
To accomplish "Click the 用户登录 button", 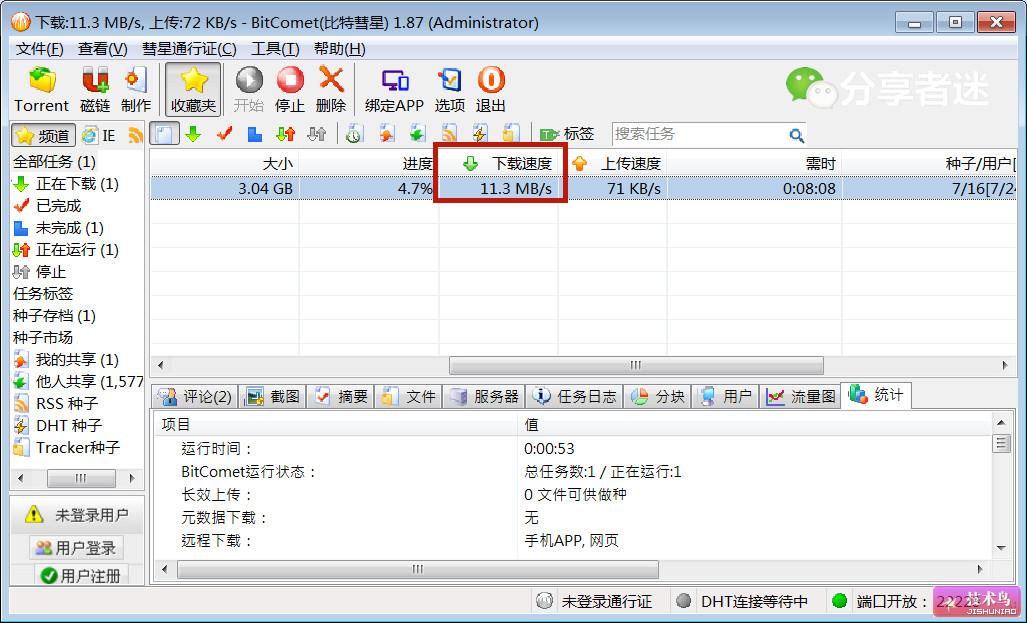I will [77, 548].
